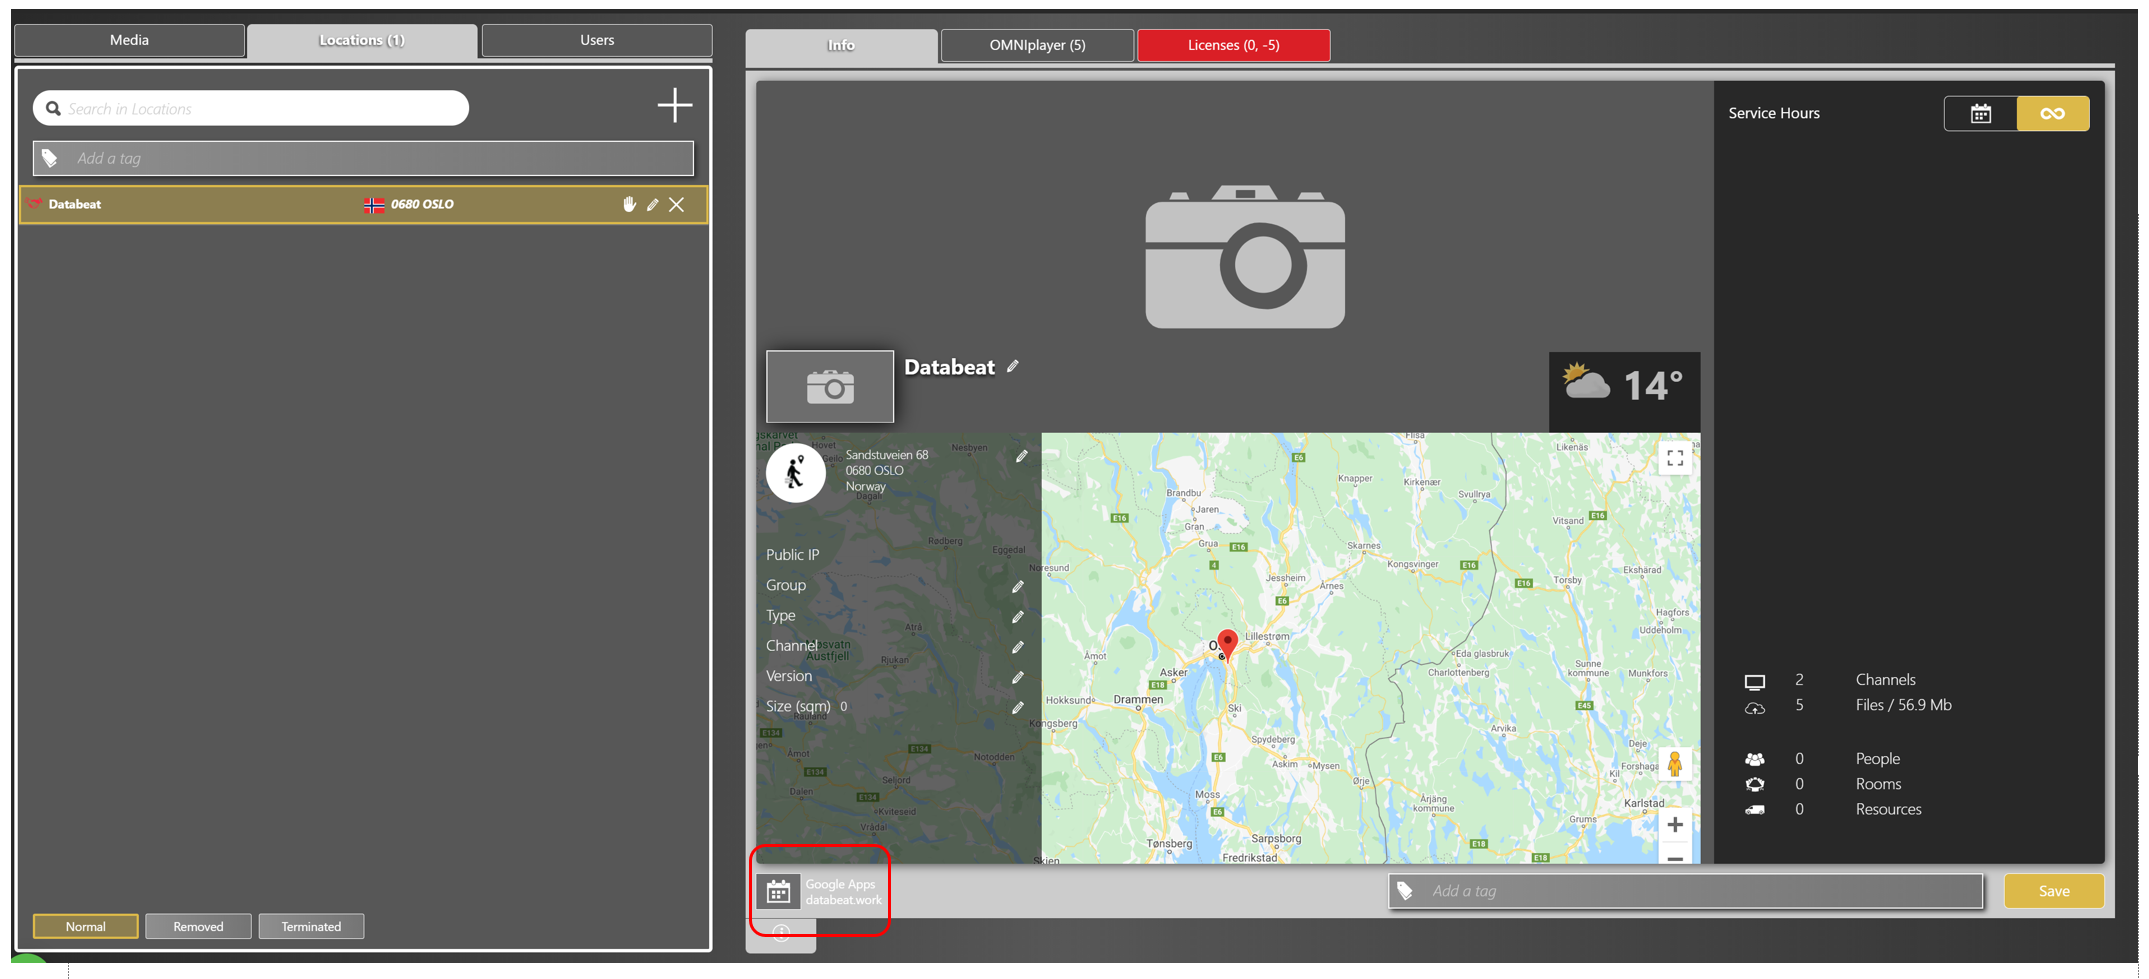
Task: Click the walking person location icon
Action: click(796, 472)
